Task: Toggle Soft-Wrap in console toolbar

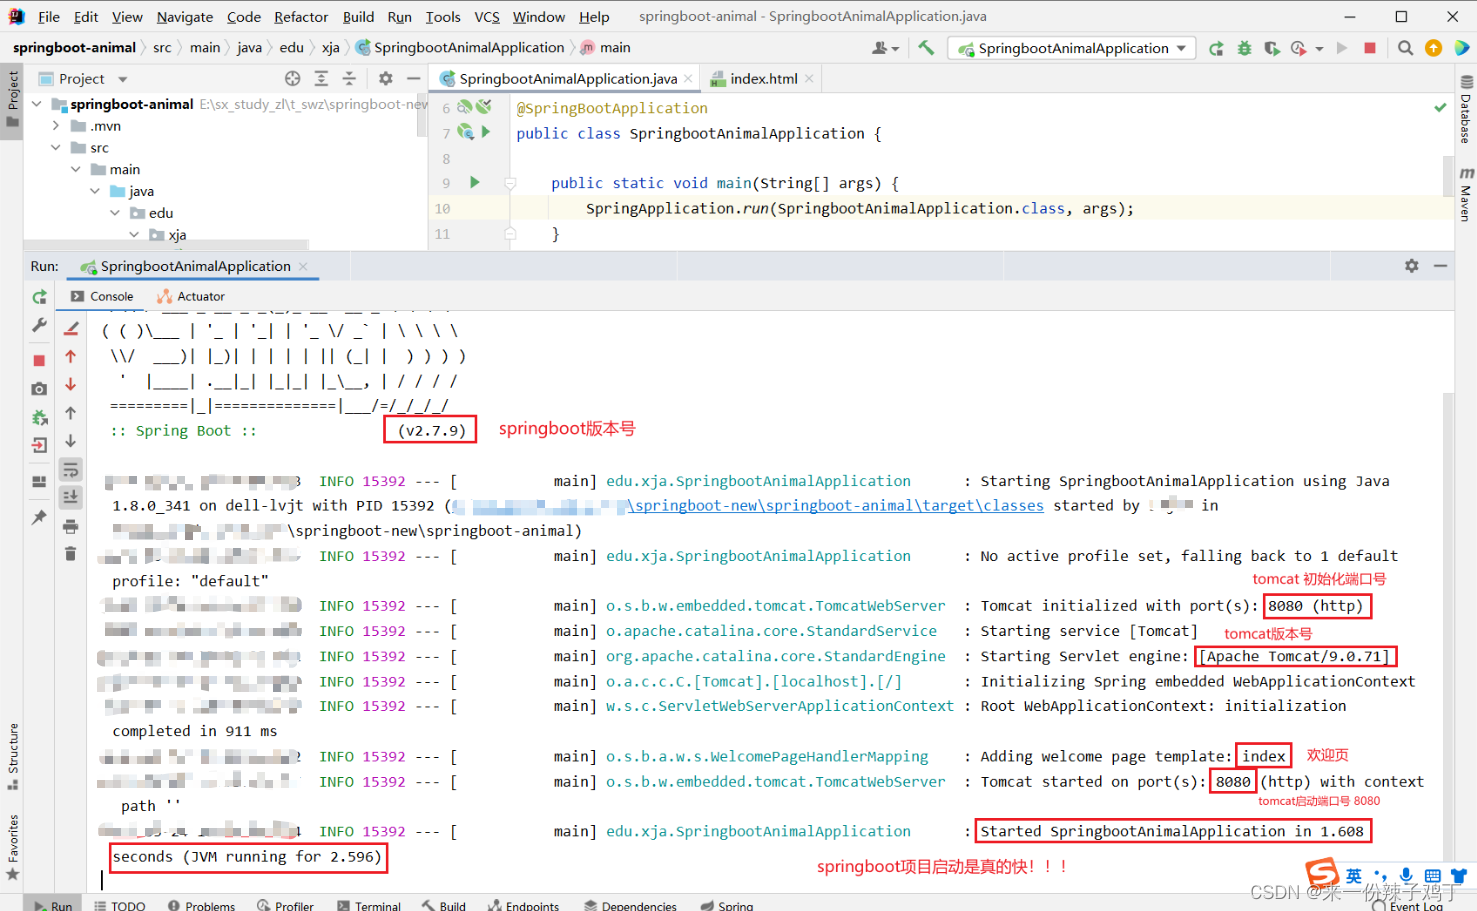Action: point(71,469)
